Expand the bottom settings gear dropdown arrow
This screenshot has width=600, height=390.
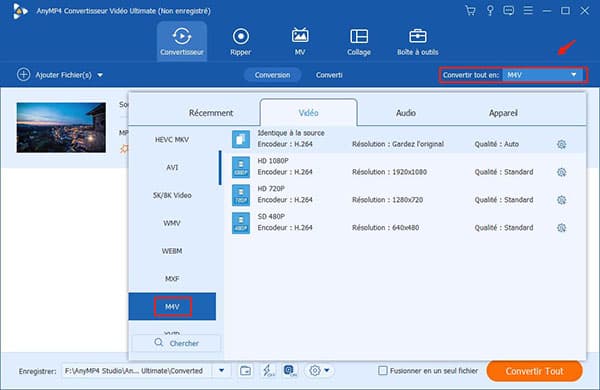(327, 370)
